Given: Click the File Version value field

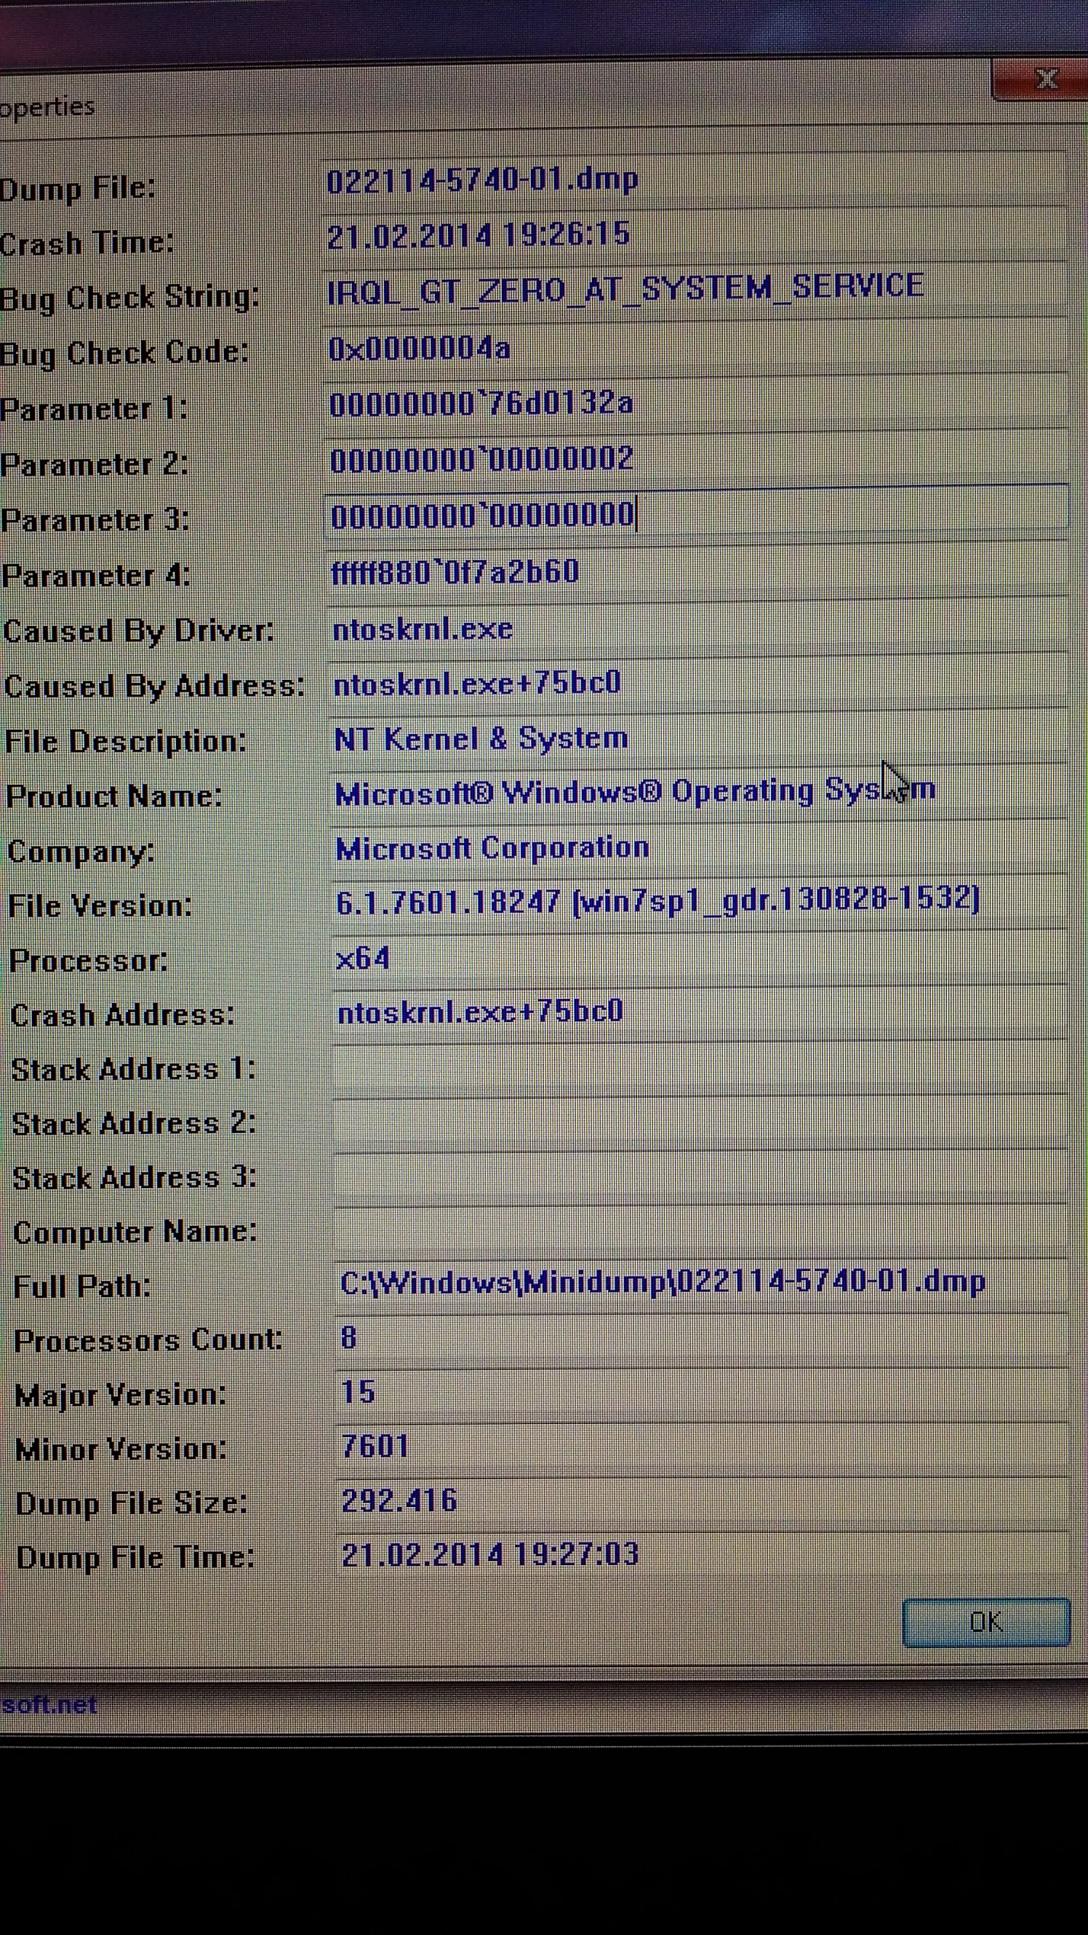Looking at the screenshot, I should [700, 901].
